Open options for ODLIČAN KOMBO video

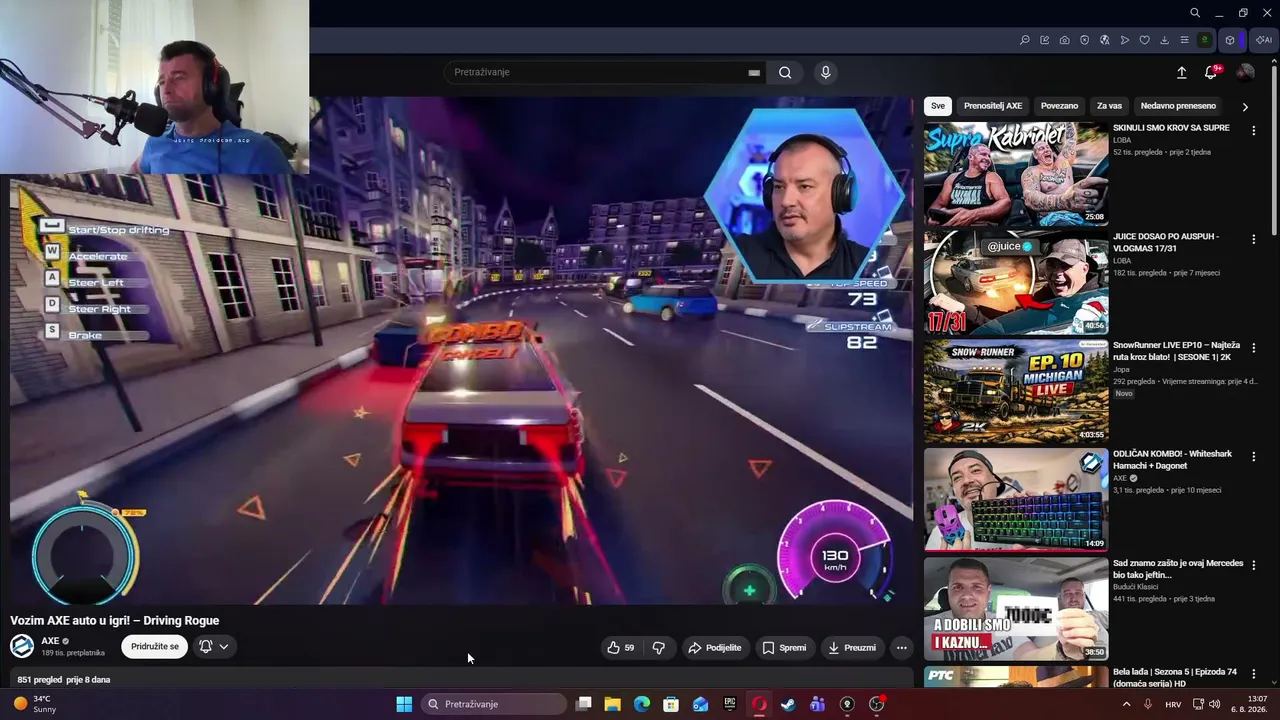point(1253,456)
